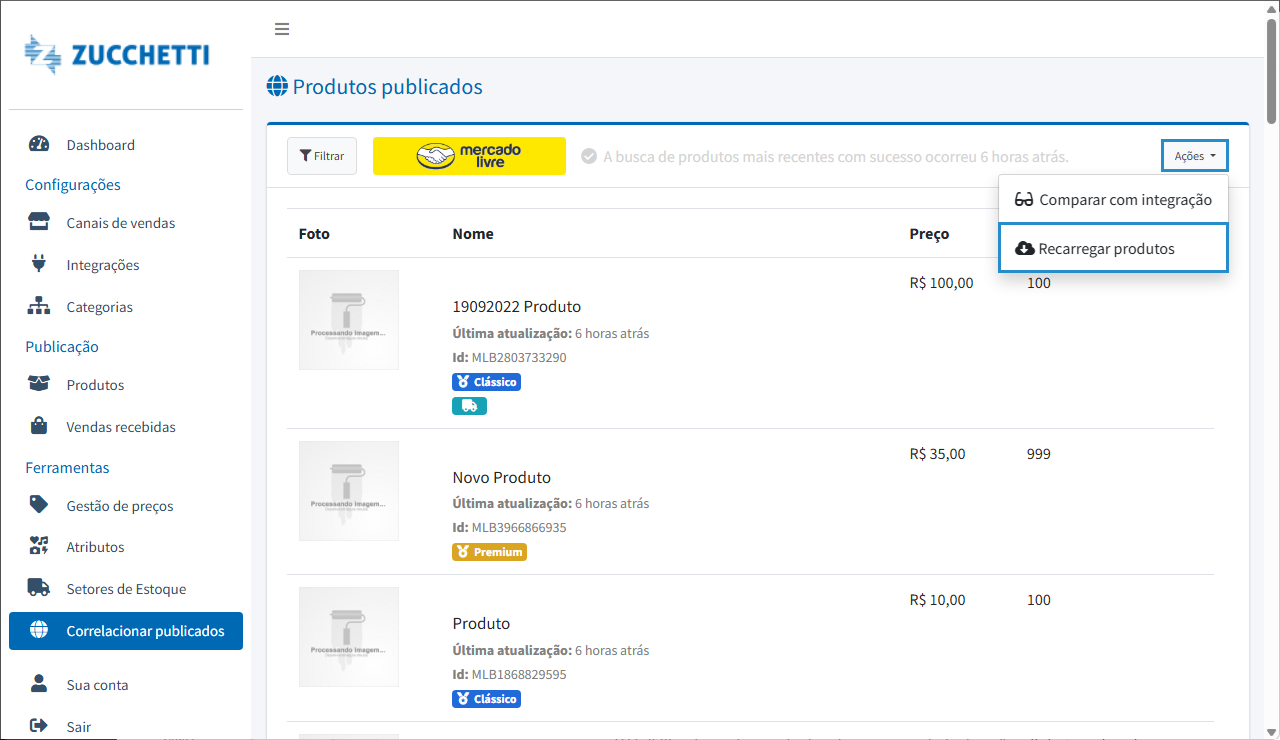
Task: Click the Dashboard gauge icon
Action: [39, 144]
